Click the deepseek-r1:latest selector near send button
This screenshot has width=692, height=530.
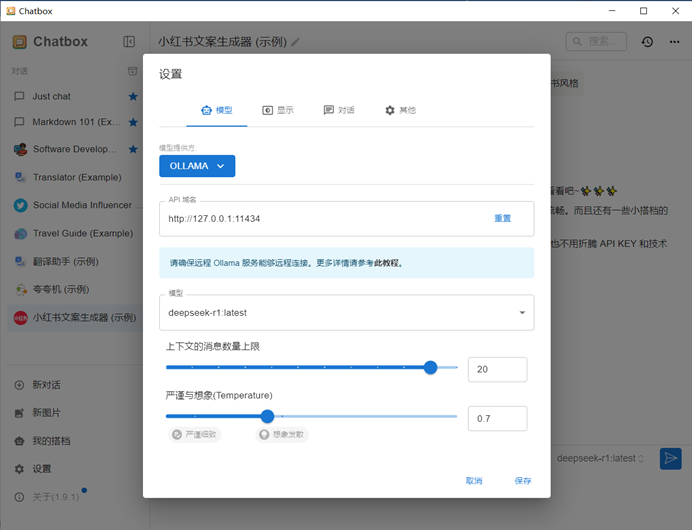point(600,459)
